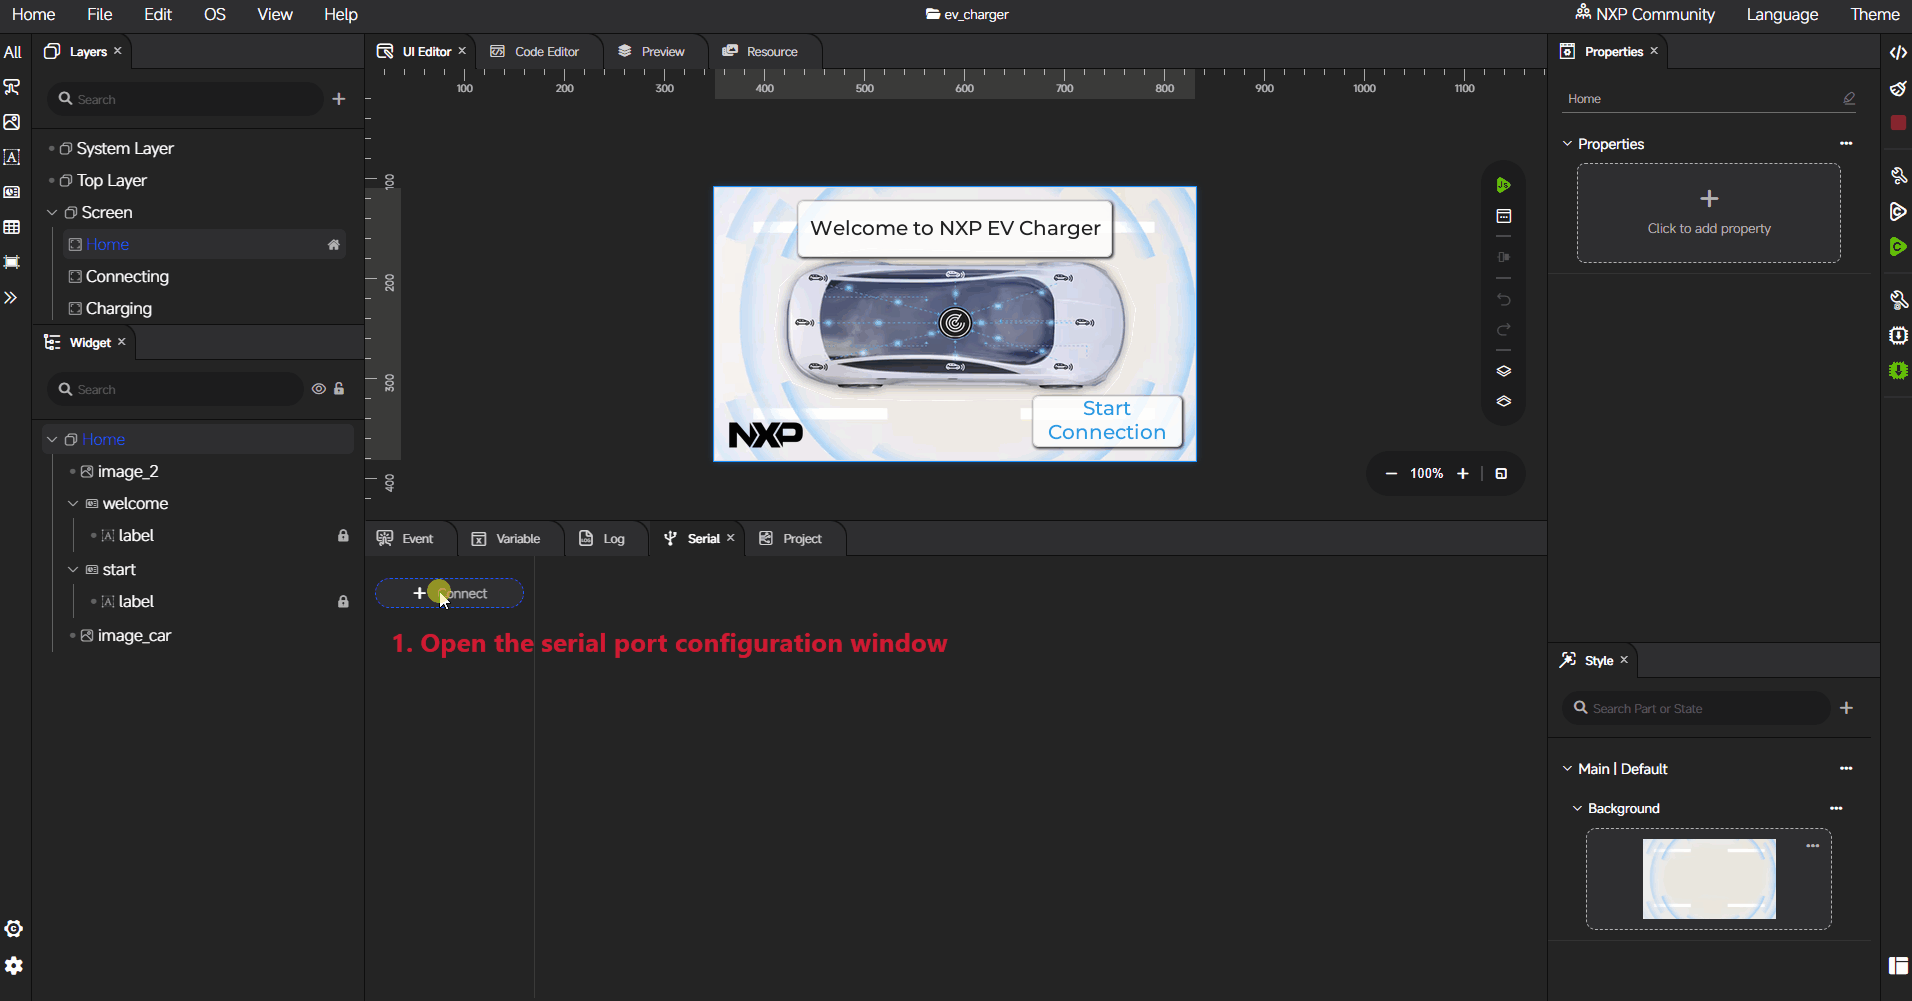Collapse the start widget group
The width and height of the screenshot is (1912, 1001).
tap(72, 570)
